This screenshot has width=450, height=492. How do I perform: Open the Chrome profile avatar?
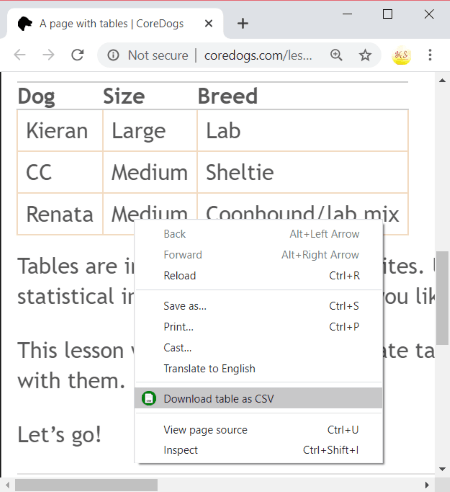[x=401, y=55]
